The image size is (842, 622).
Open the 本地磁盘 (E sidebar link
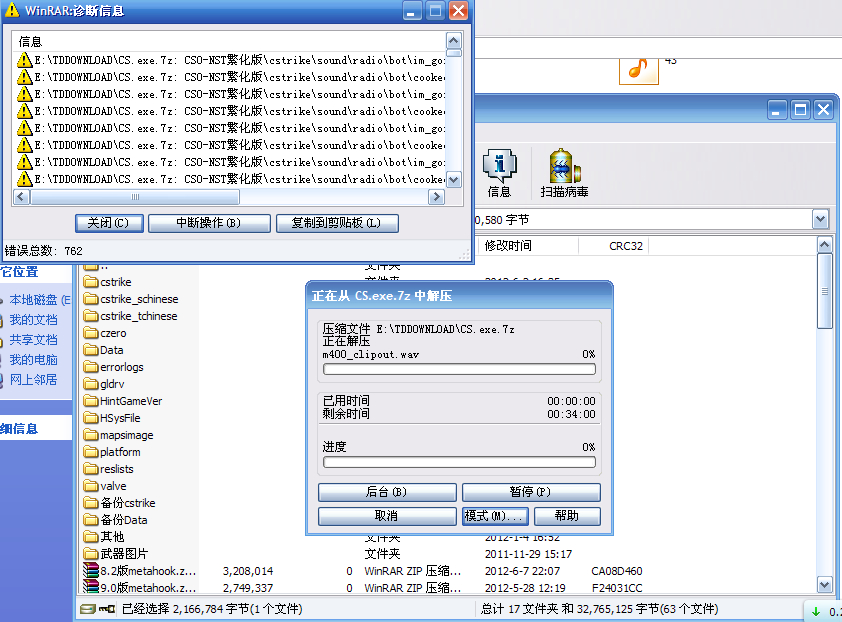pos(40,300)
